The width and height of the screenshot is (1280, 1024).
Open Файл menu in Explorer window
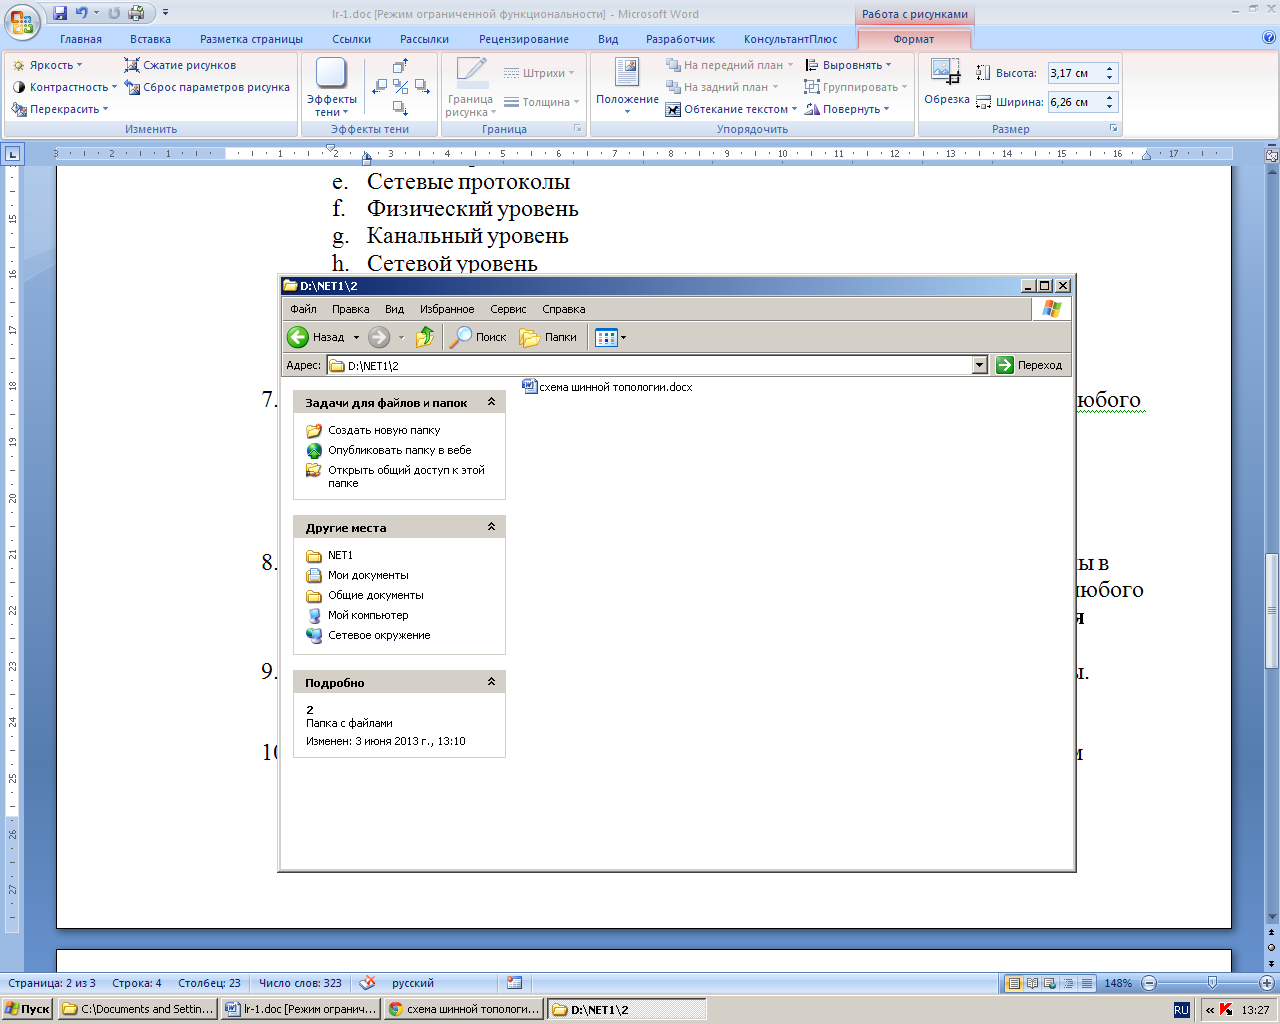point(303,309)
